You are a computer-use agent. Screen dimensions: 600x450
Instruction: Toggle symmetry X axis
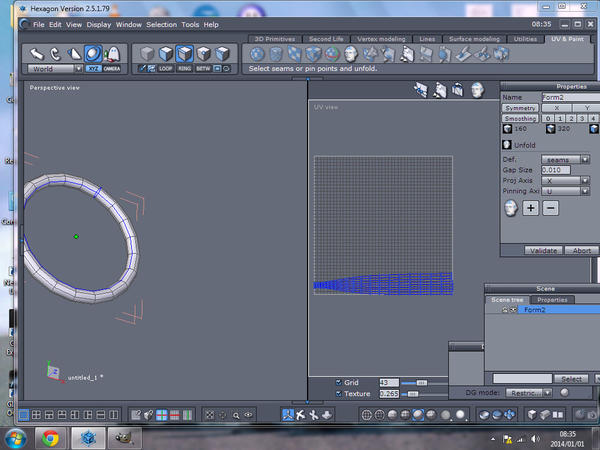click(557, 108)
